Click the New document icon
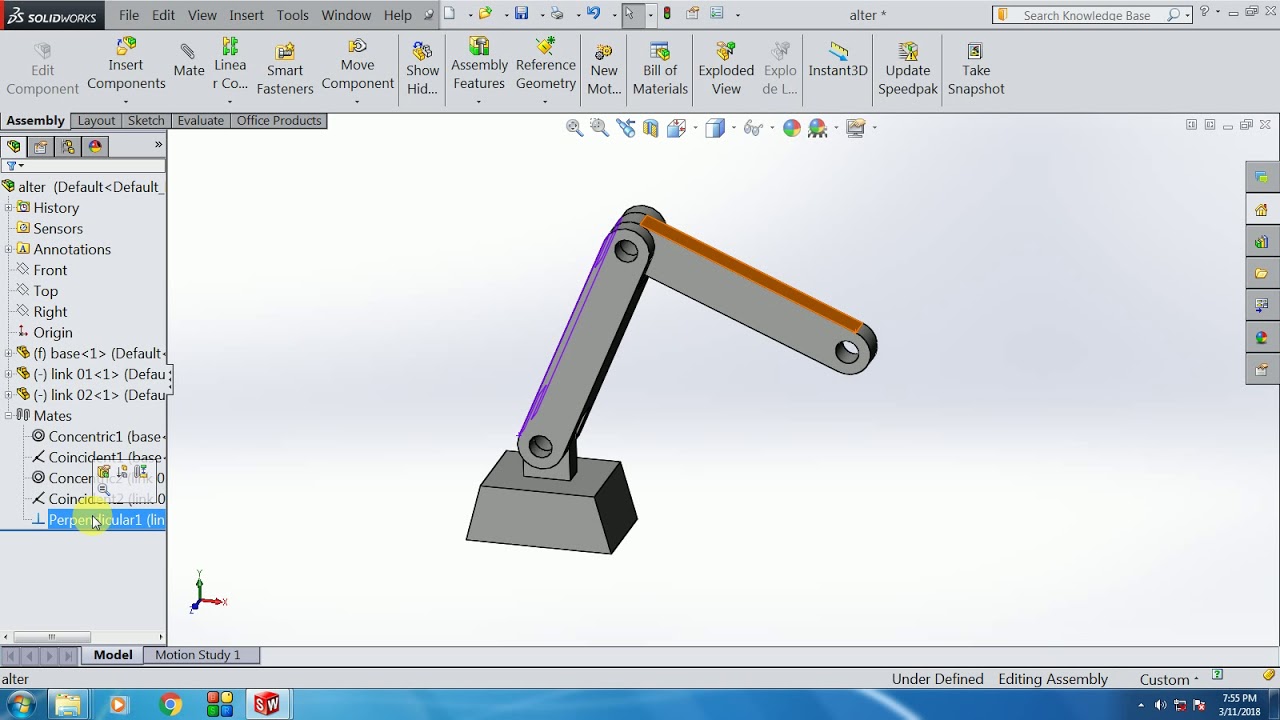Image resolution: width=1280 pixels, height=720 pixels. (x=450, y=14)
